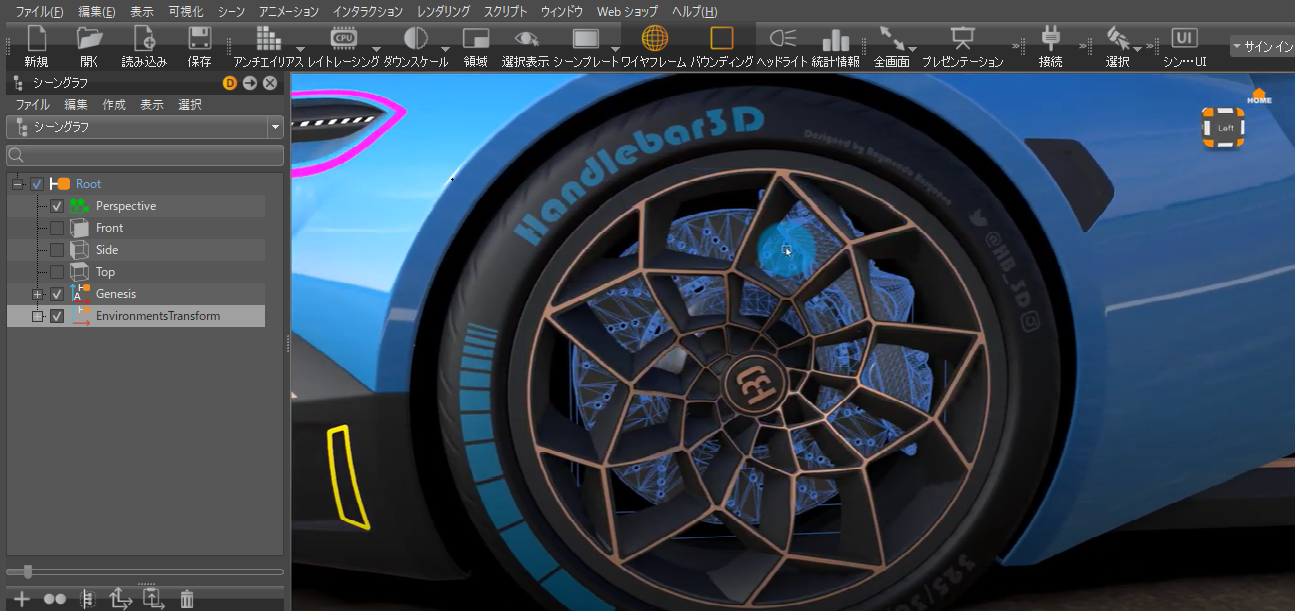Toggle the EnvironmentsTransform checkbox
This screenshot has width=1295, height=611.
point(57,316)
